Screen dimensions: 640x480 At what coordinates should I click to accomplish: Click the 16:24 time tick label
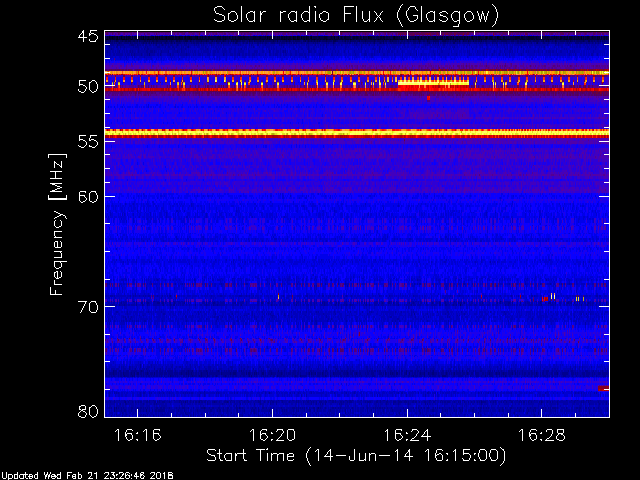407,435
